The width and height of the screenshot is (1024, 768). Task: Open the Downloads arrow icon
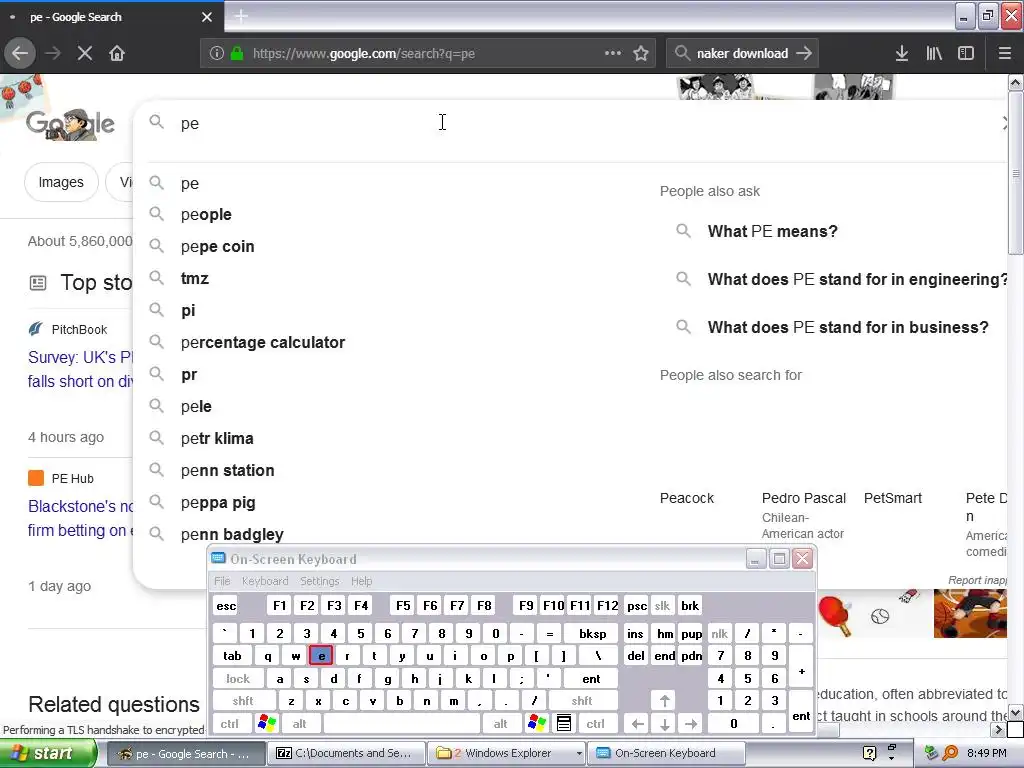[902, 54]
